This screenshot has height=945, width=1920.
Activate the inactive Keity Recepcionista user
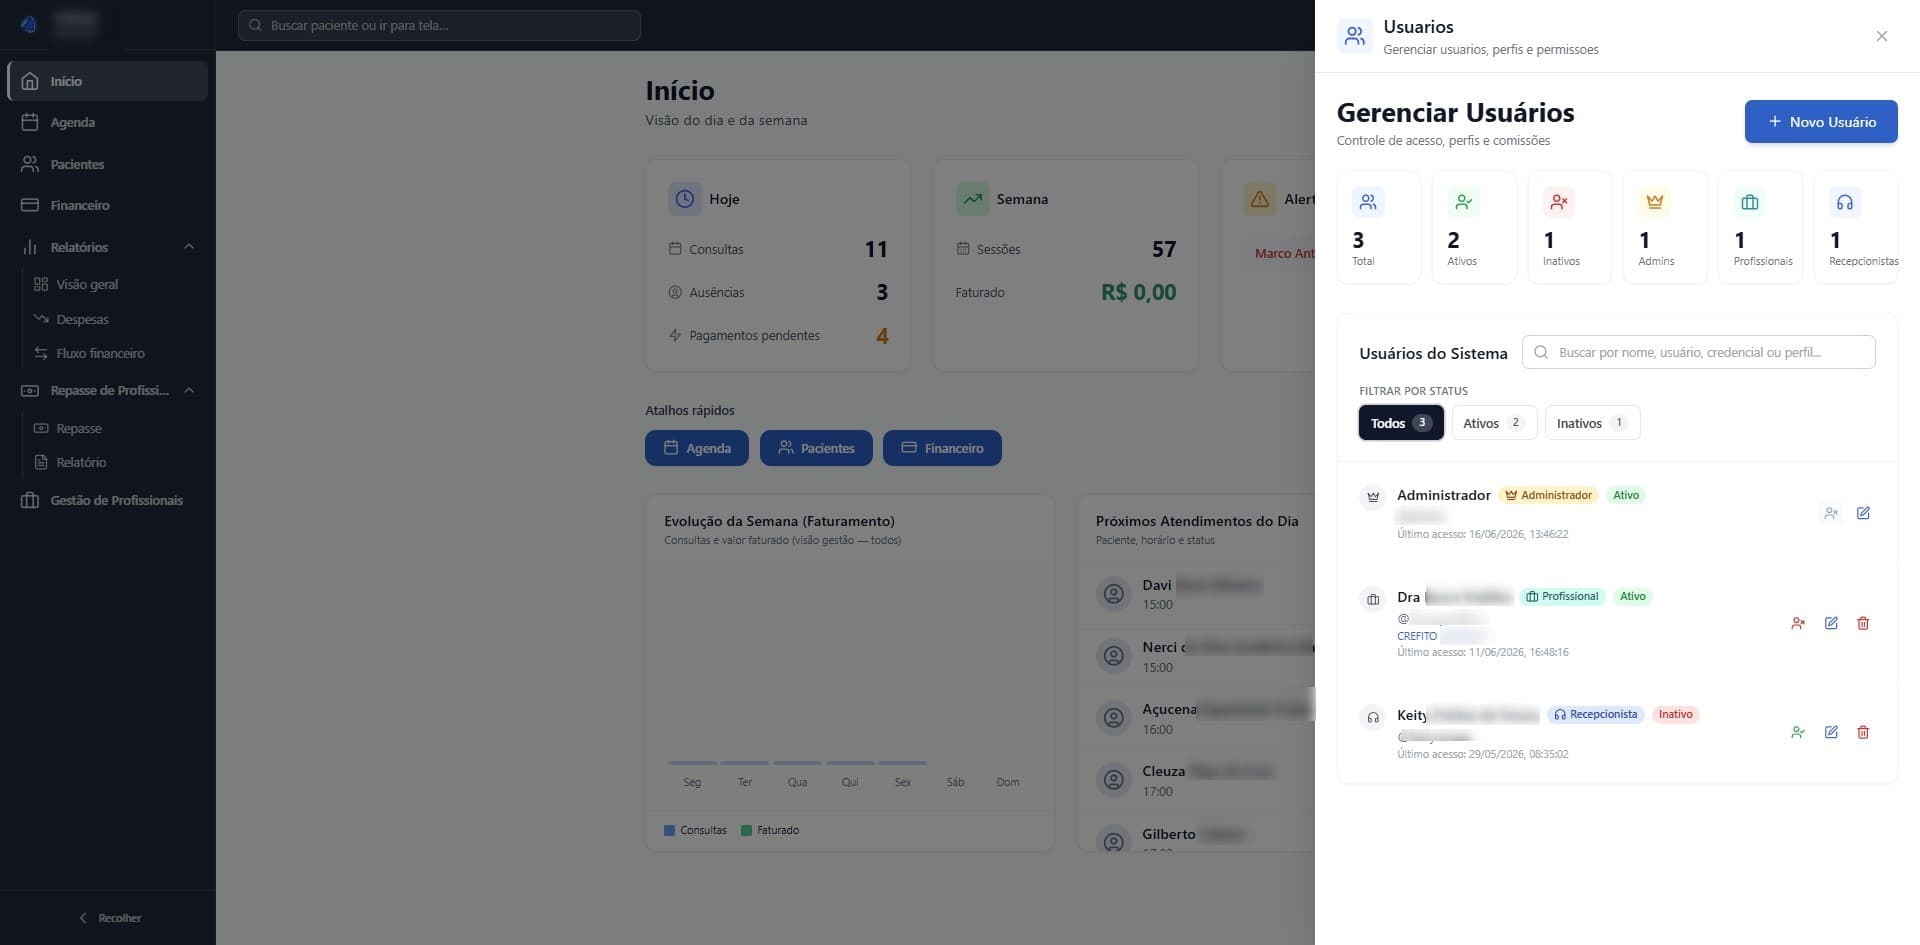point(1798,732)
